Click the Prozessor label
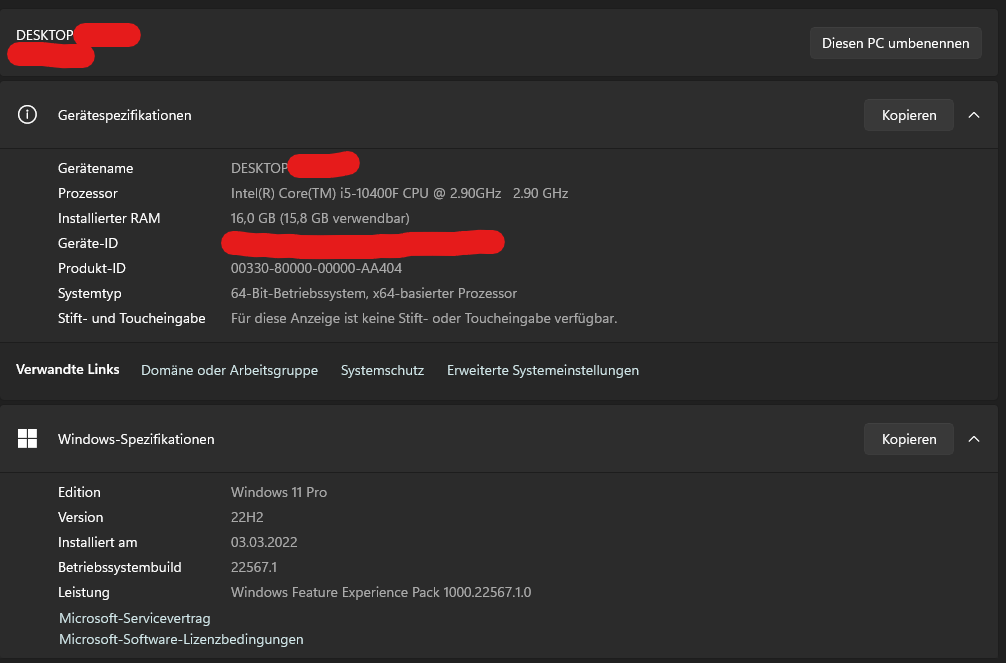The width and height of the screenshot is (1006, 663). point(88,193)
